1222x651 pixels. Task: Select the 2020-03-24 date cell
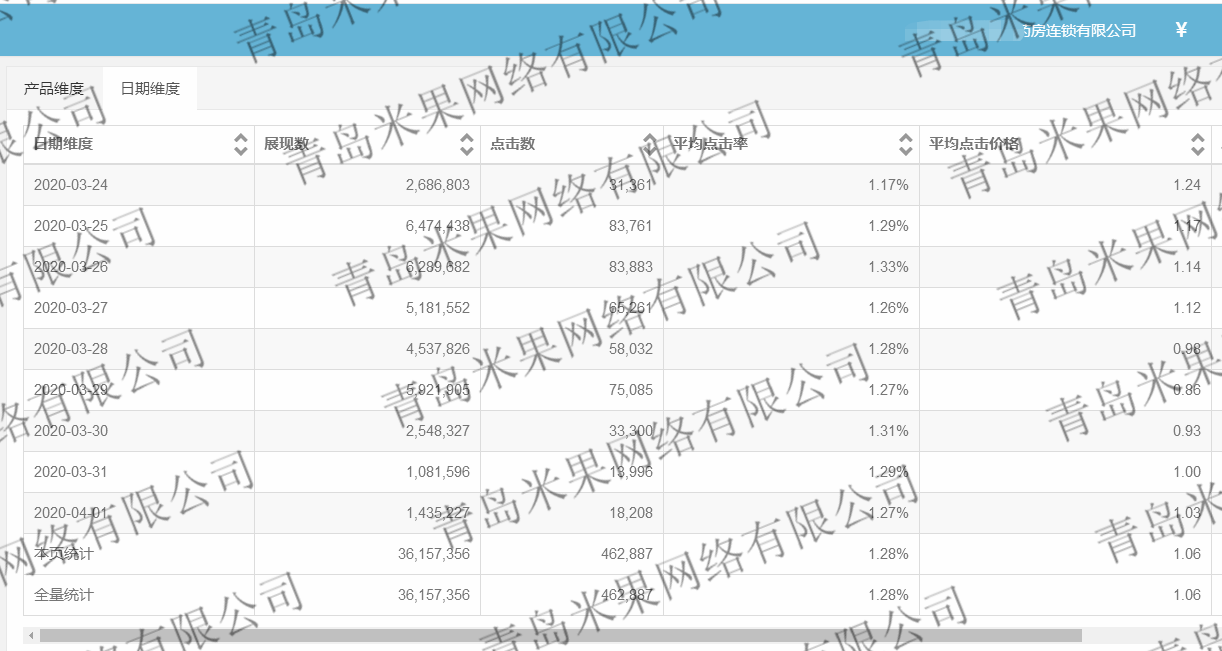[x=71, y=185]
